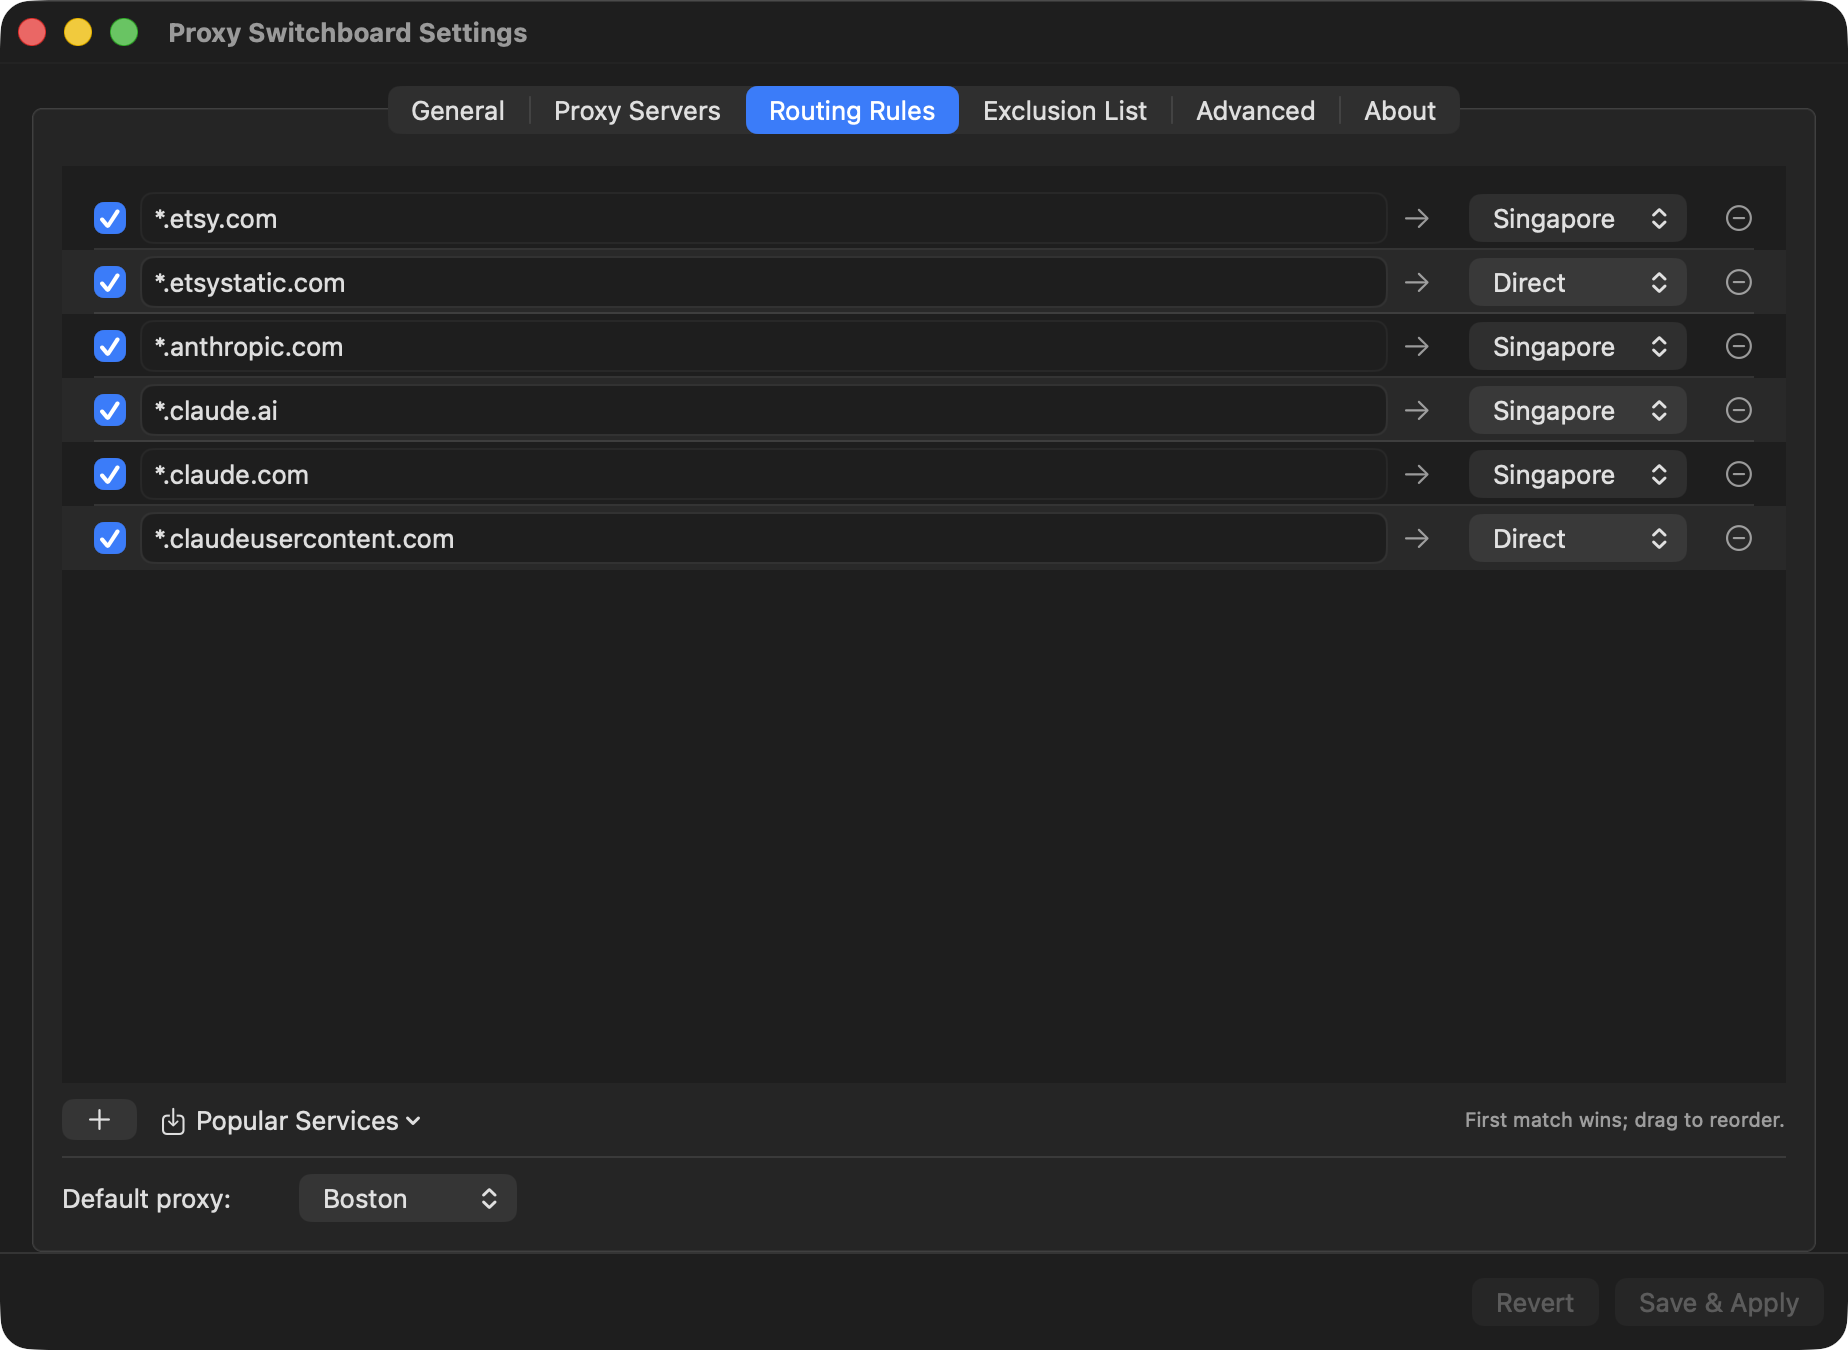
Task: Open Singapore dropdown on *.claude.com row
Action: coord(1577,474)
